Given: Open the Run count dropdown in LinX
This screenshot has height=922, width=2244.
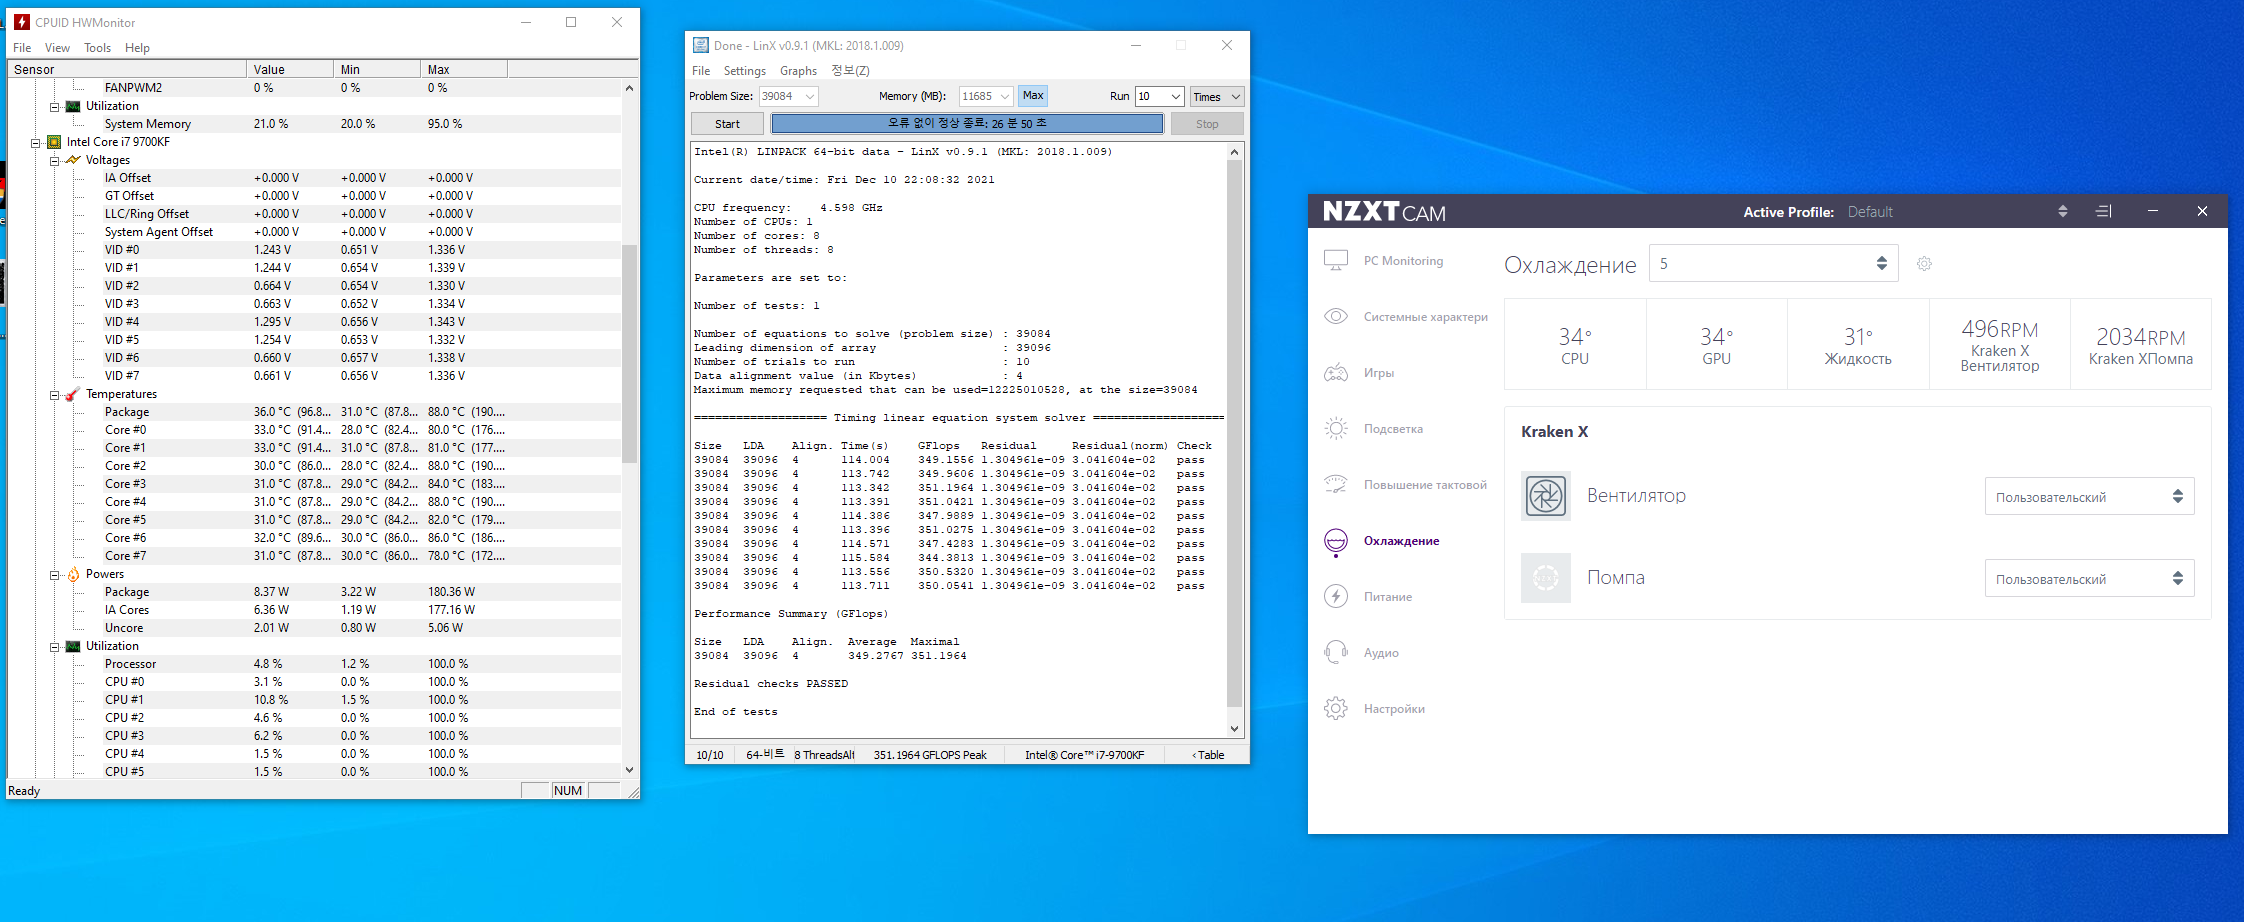Looking at the screenshot, I should (1160, 96).
